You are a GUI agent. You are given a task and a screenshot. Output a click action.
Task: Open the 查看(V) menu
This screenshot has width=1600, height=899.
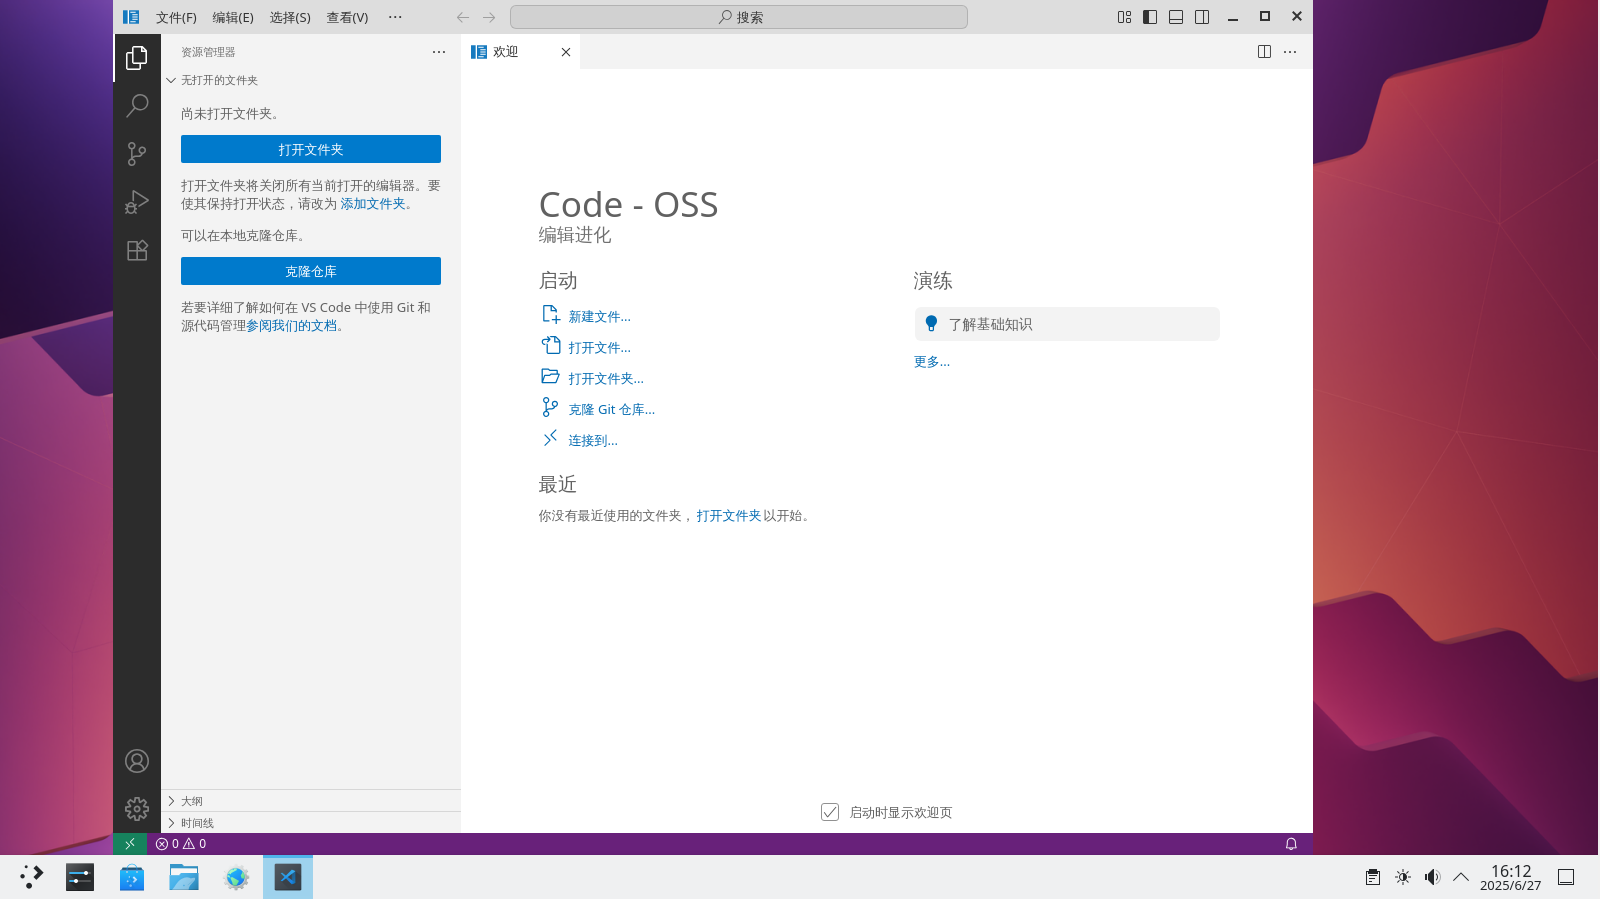(347, 17)
